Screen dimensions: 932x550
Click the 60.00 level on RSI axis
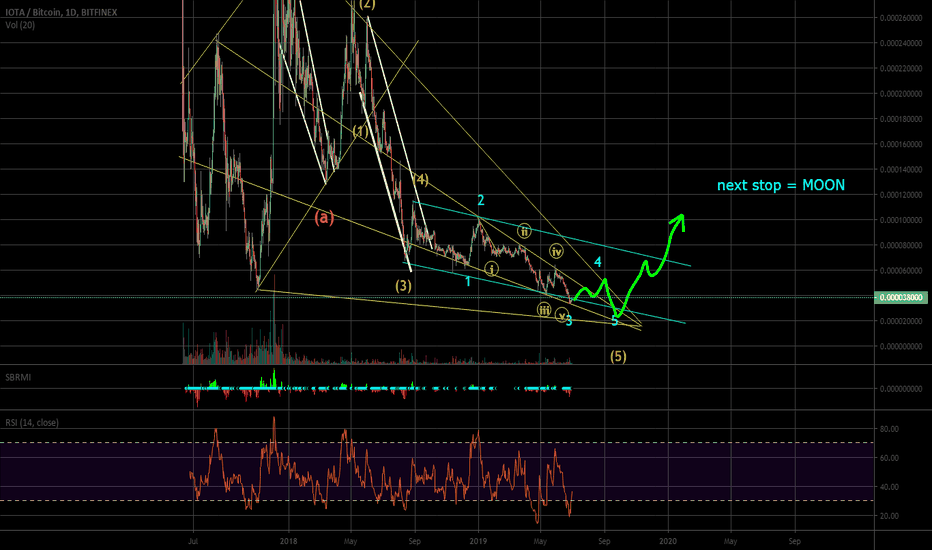890,458
